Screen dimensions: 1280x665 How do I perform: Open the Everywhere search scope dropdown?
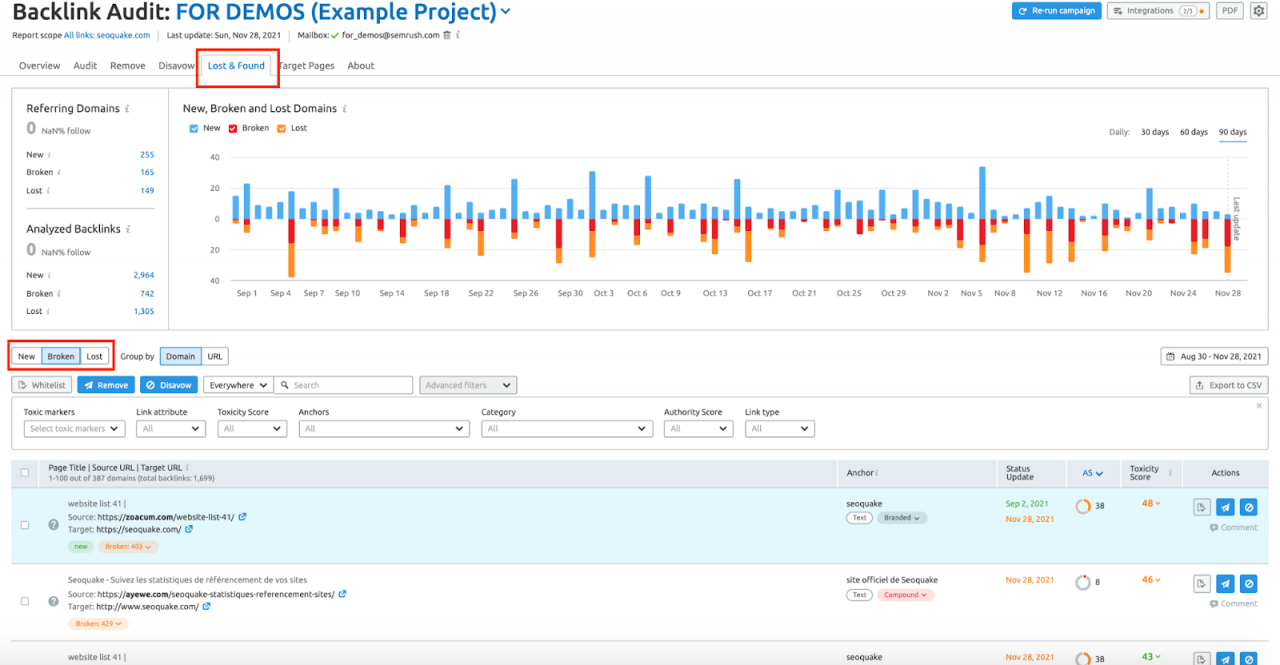(x=237, y=385)
